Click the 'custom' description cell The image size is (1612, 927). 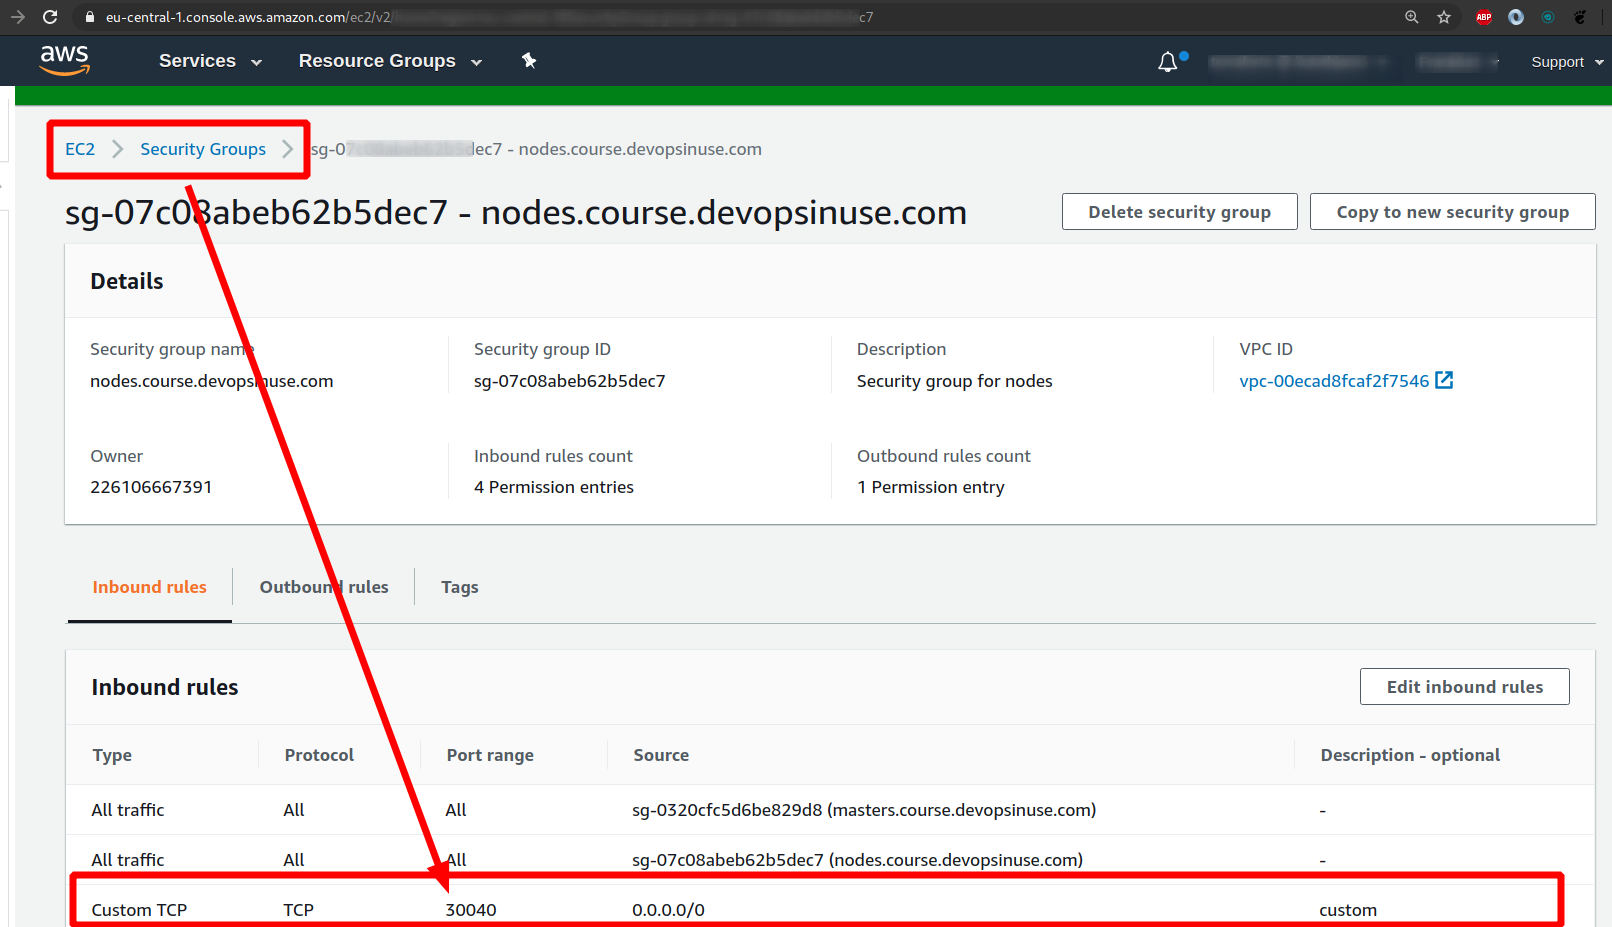point(1348,910)
